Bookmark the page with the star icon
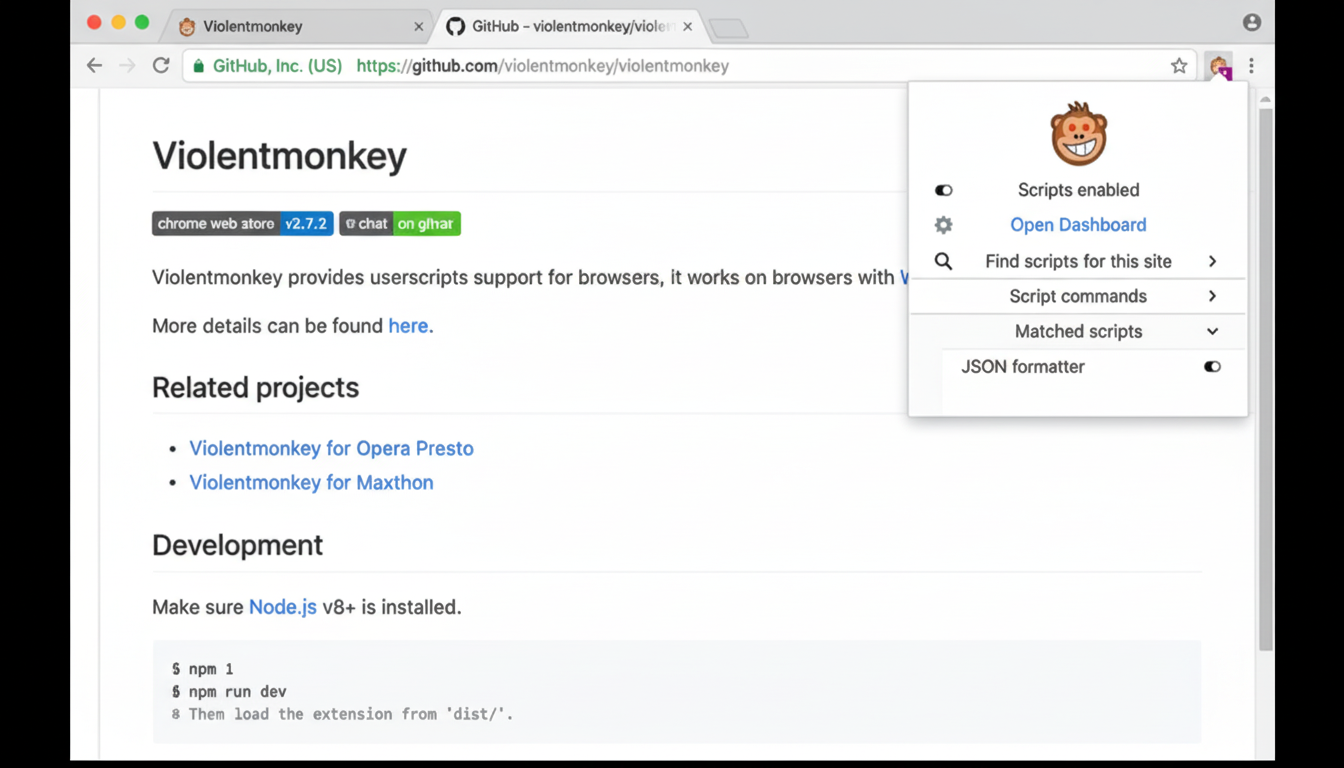 (x=1179, y=65)
